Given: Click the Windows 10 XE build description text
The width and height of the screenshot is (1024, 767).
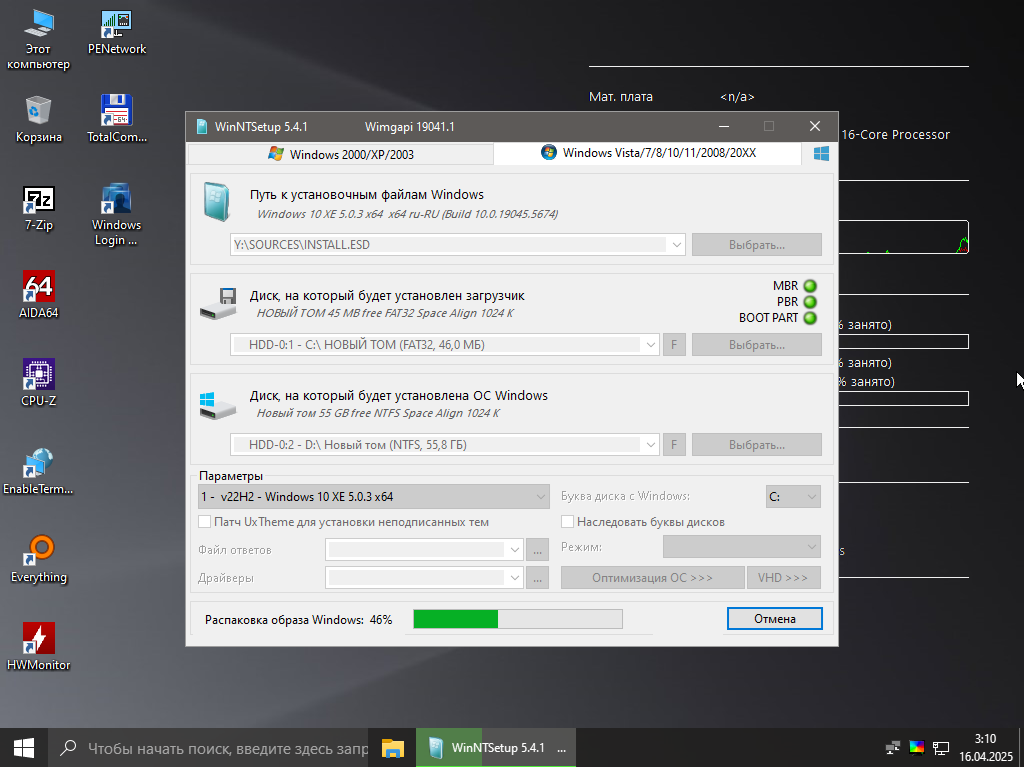Looking at the screenshot, I should pyautogui.click(x=408, y=214).
